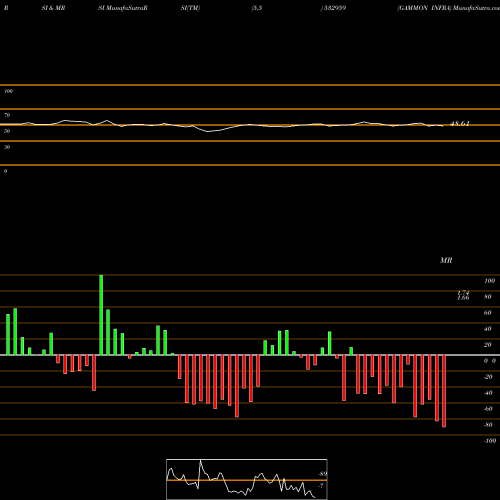Click the 80 label on MR axis
Image resolution: width=500 pixels, height=500 pixels.
[488, 297]
